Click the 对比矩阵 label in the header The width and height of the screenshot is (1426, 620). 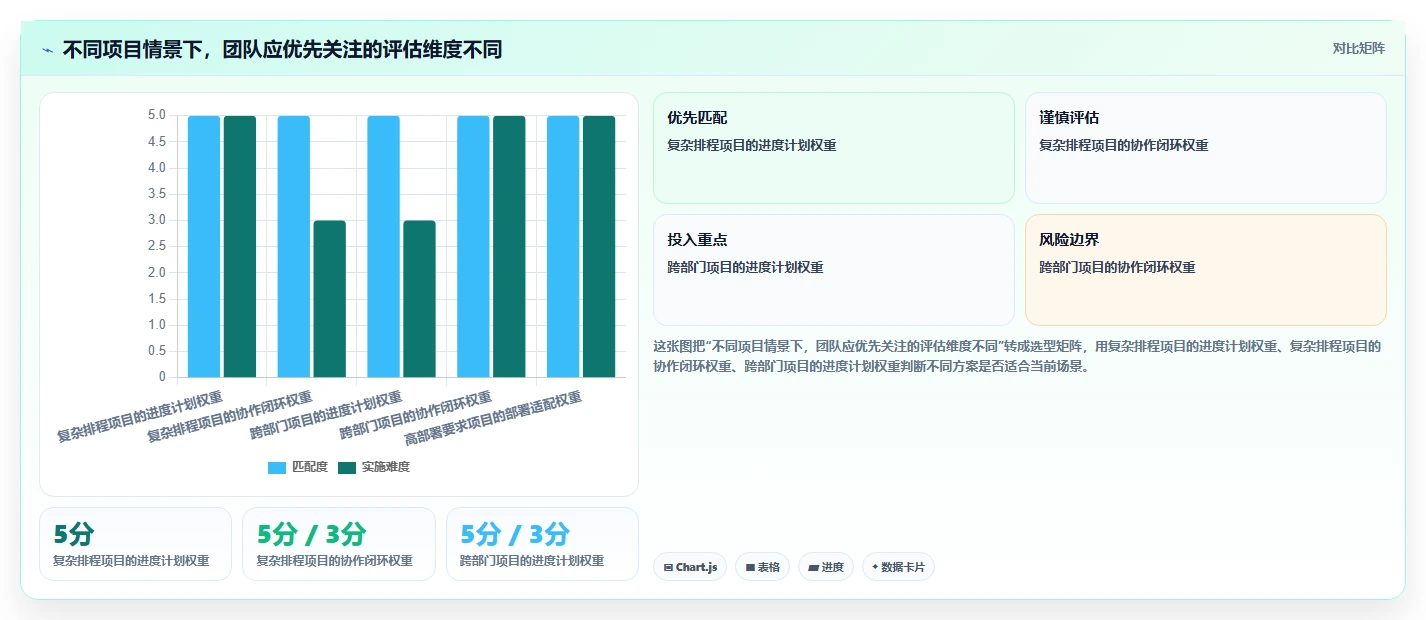pyautogui.click(x=1359, y=48)
